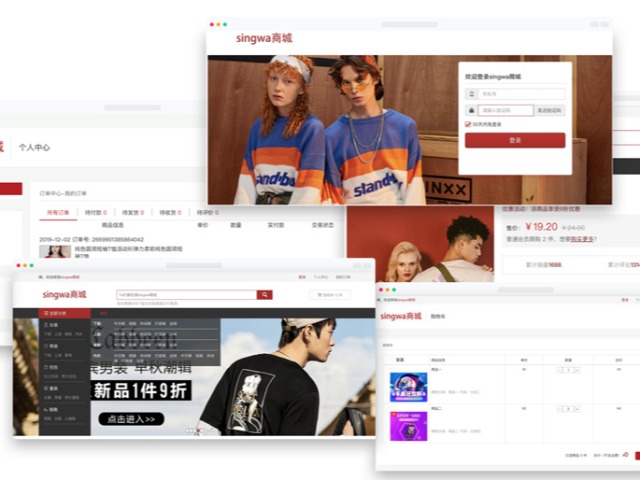Click 点击进入>> banner button
The image size is (640, 480).
[131, 419]
